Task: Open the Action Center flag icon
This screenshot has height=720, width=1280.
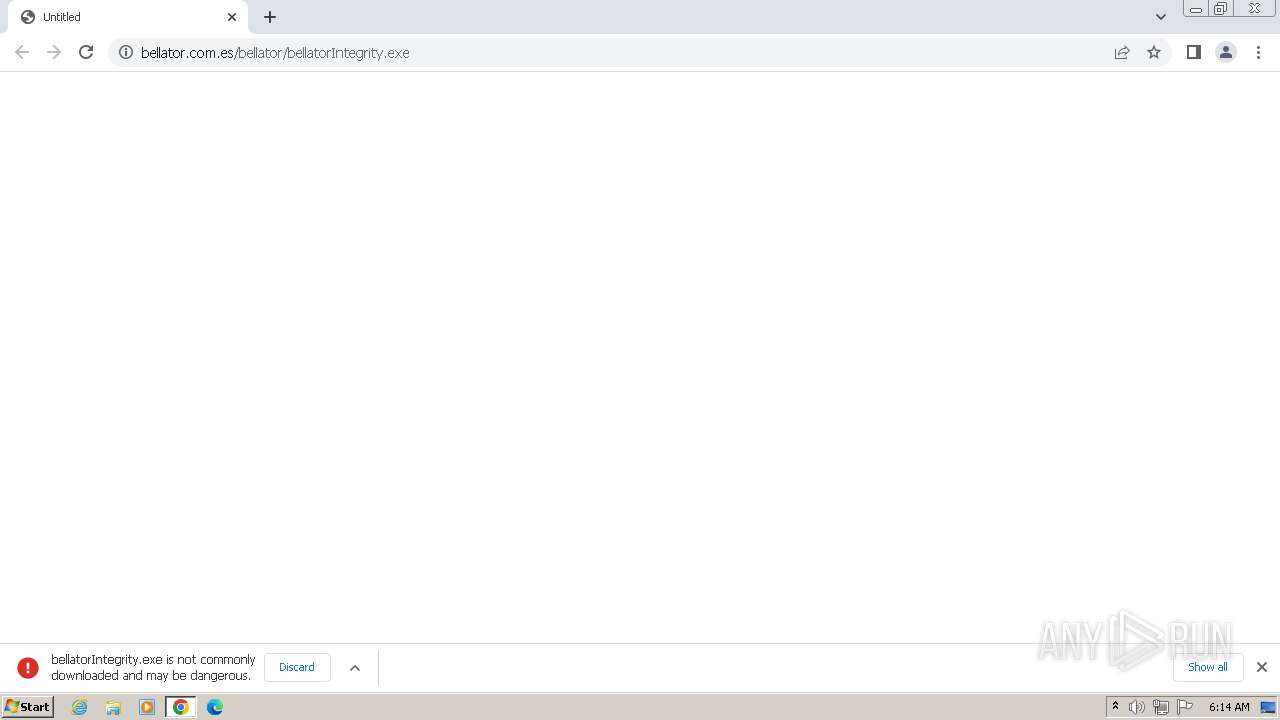Action: (x=1185, y=707)
